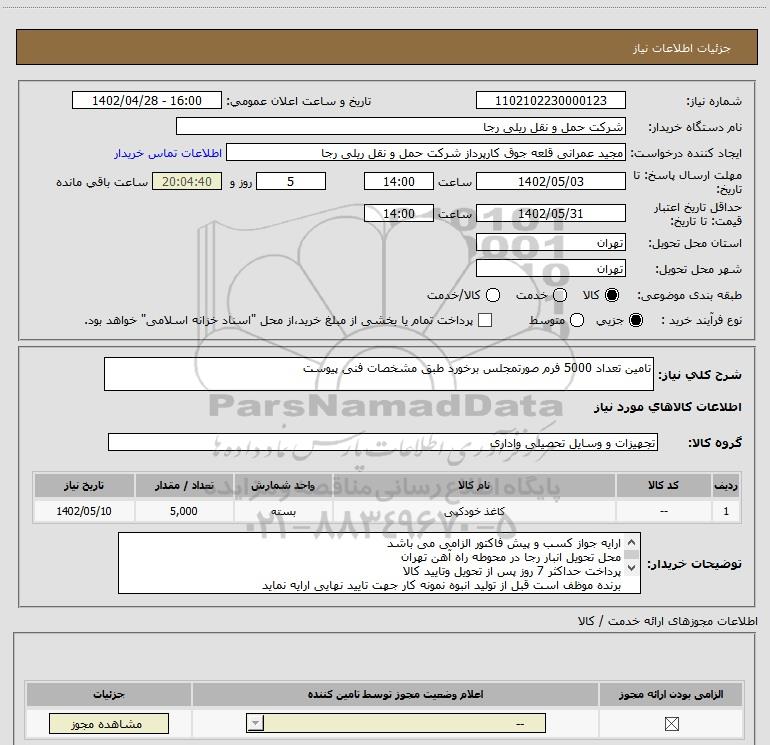Click the جزئیات اطلاعات نیاز header title
The image size is (770, 745).
click(x=682, y=48)
